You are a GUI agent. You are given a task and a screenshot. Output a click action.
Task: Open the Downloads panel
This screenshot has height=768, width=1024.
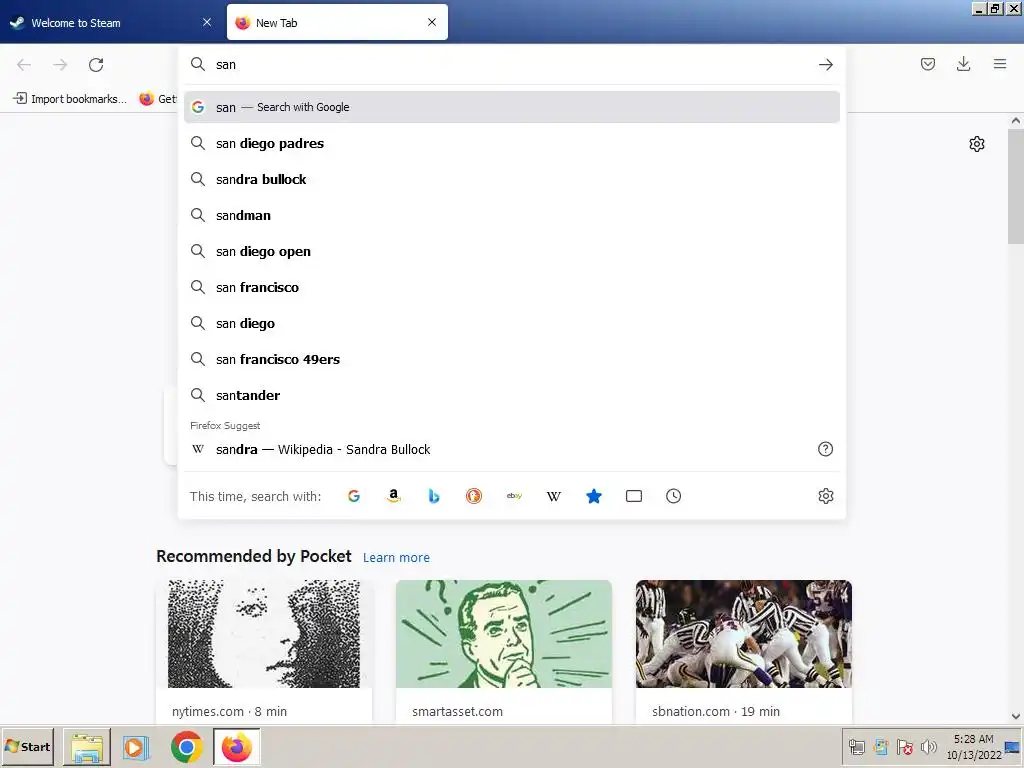(963, 64)
